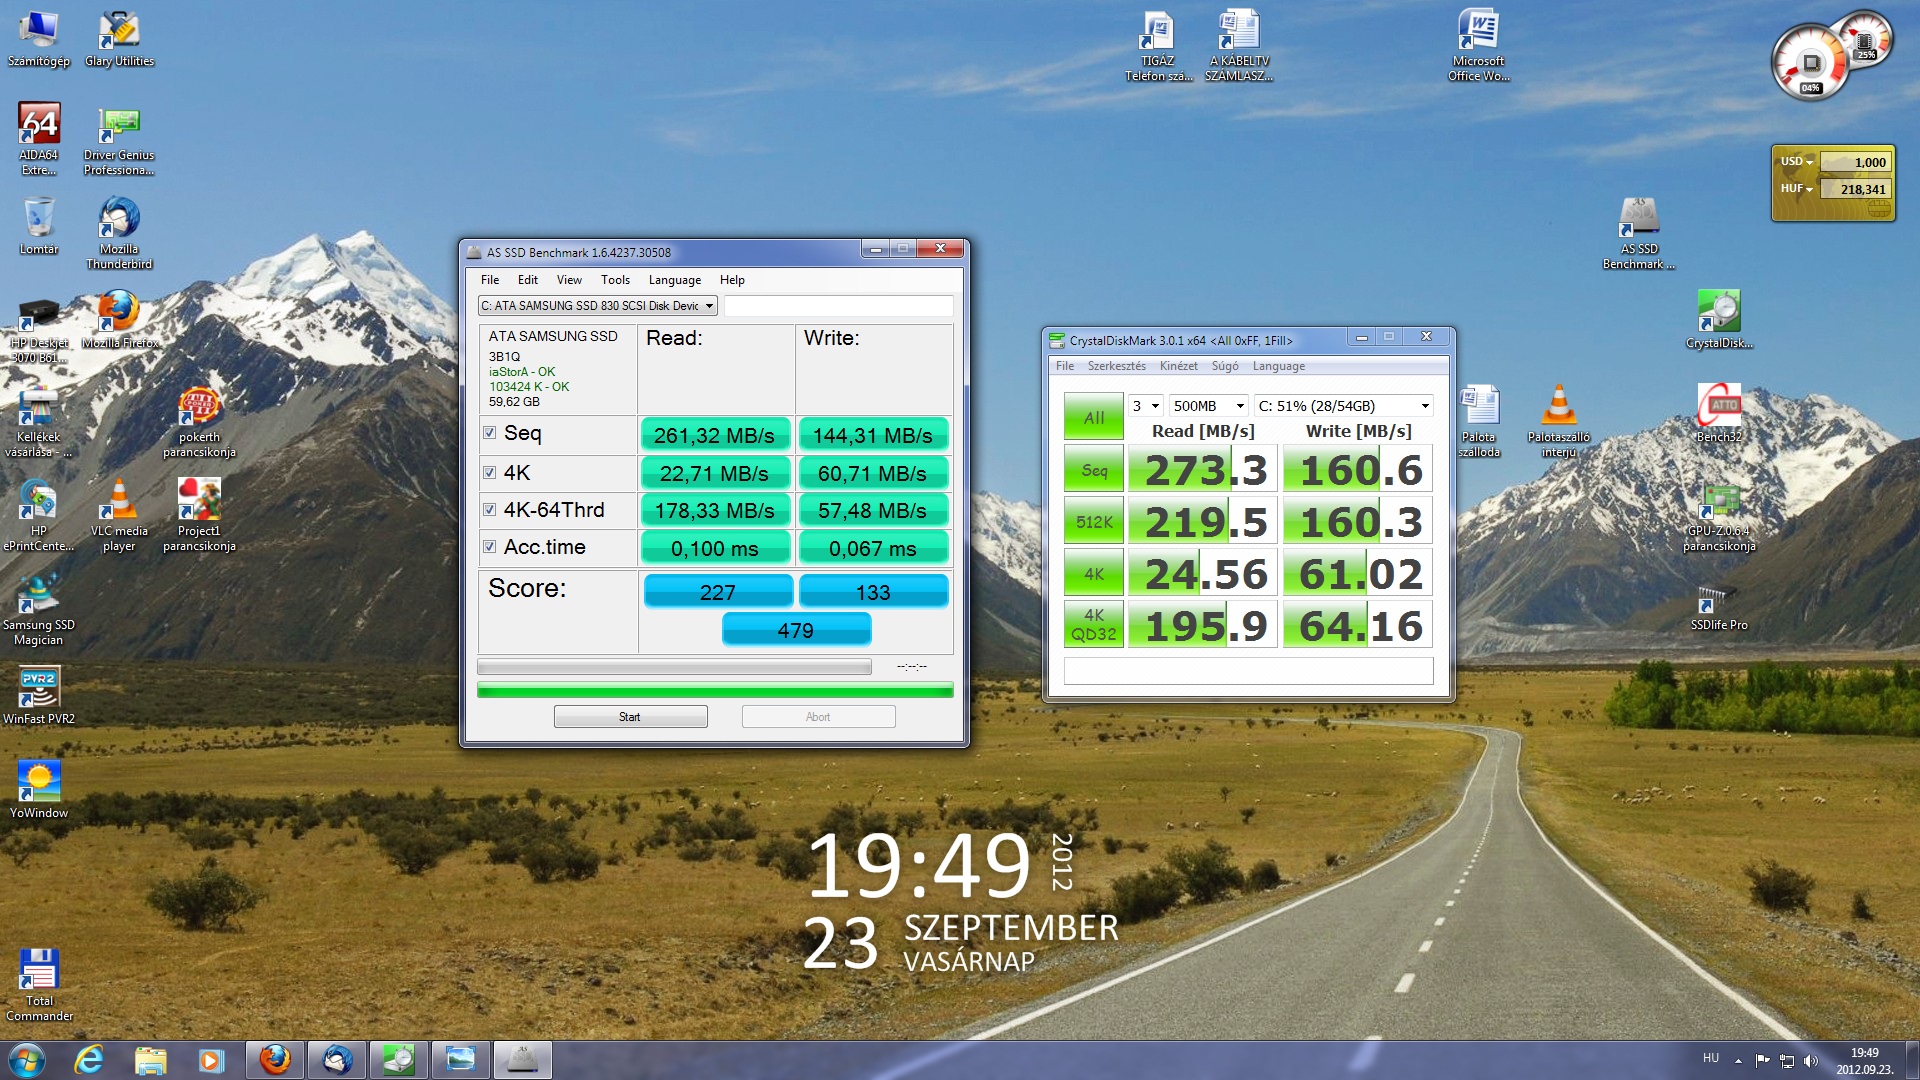Open the Szerkesztés menu in CrystalDiskMark
The image size is (1920, 1080).
point(1116,366)
